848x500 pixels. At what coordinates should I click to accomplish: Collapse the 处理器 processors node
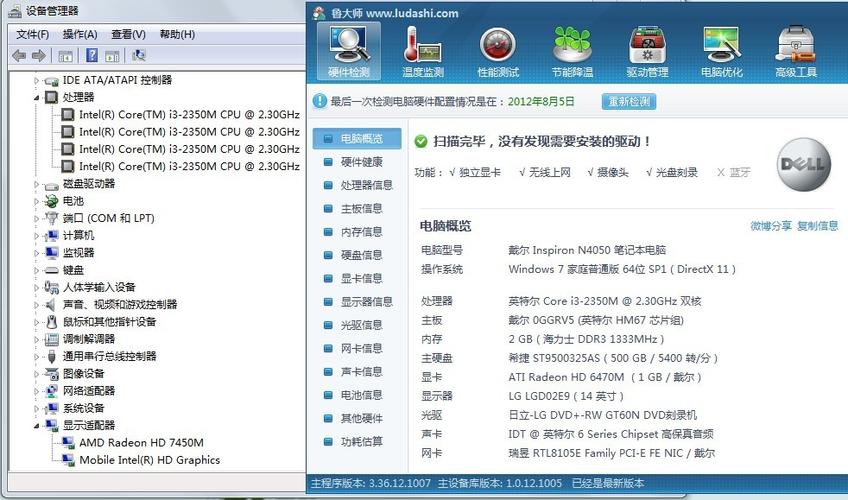pos(37,98)
